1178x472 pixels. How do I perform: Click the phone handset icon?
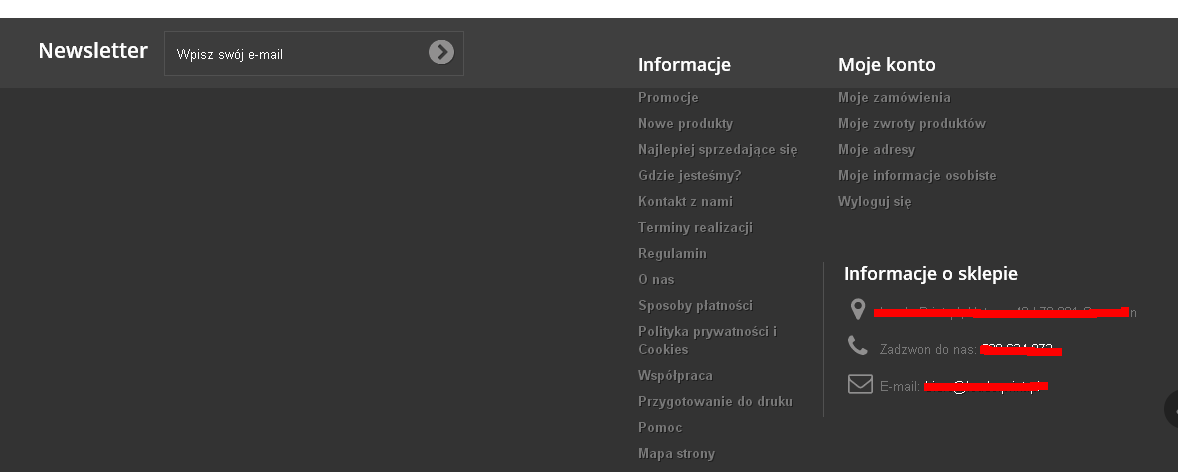[858, 346]
